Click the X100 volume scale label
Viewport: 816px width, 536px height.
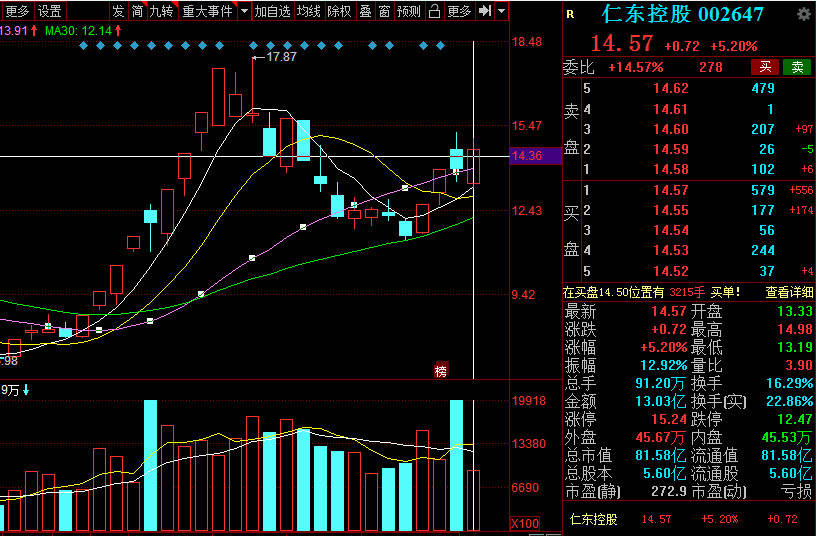pyautogui.click(x=526, y=524)
